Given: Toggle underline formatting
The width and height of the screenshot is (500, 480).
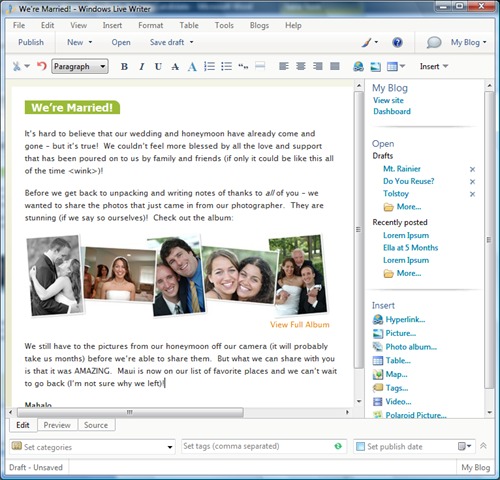Looking at the screenshot, I should point(158,67).
